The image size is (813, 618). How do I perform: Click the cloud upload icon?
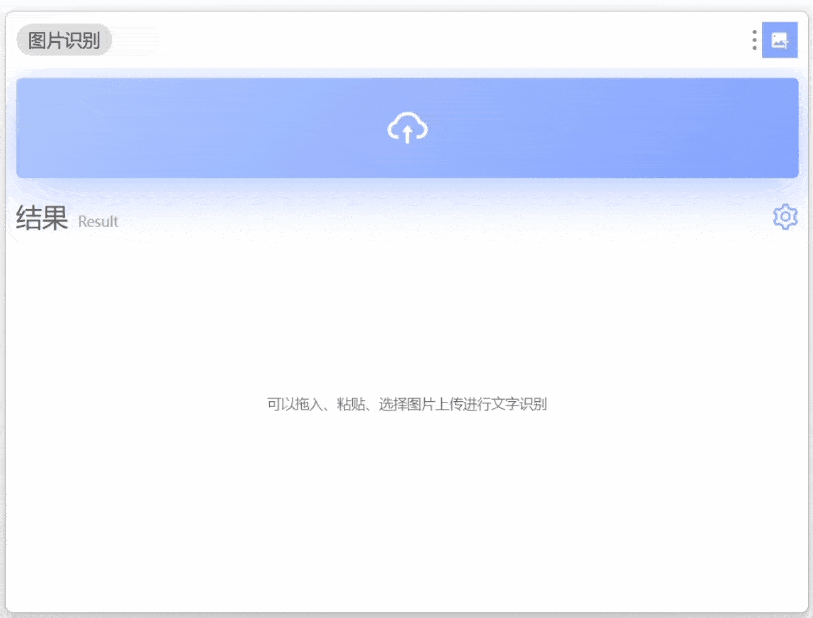(x=408, y=128)
